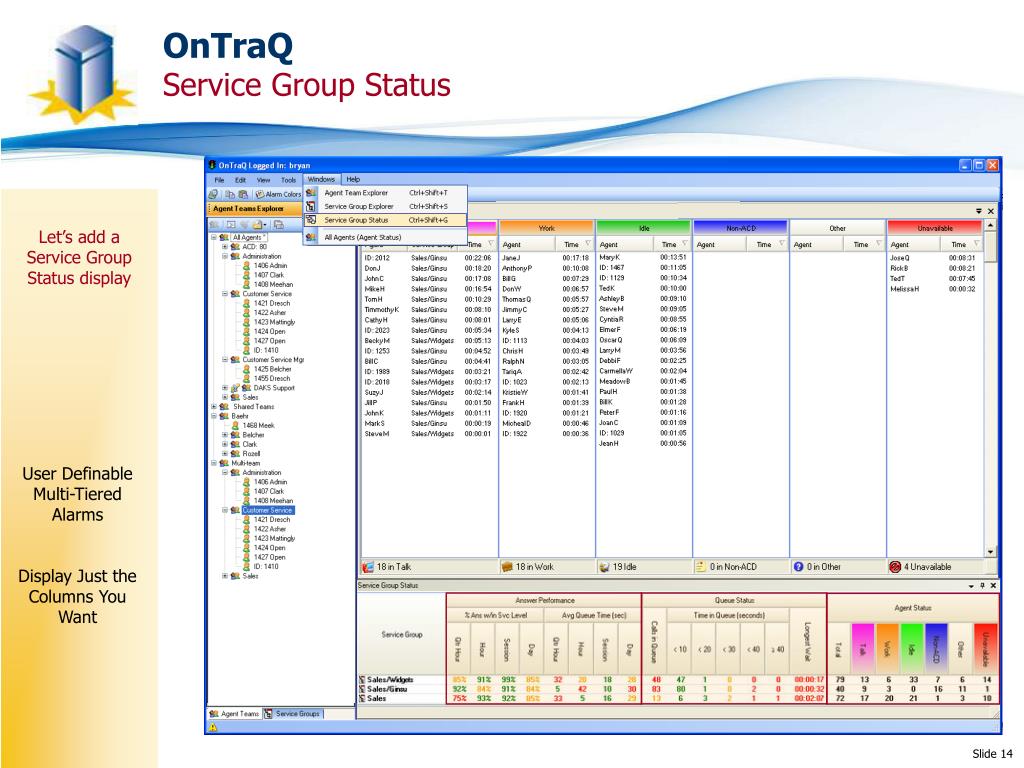Select the Sales/Ginsu service group row
The image size is (1024, 768).
point(678,689)
